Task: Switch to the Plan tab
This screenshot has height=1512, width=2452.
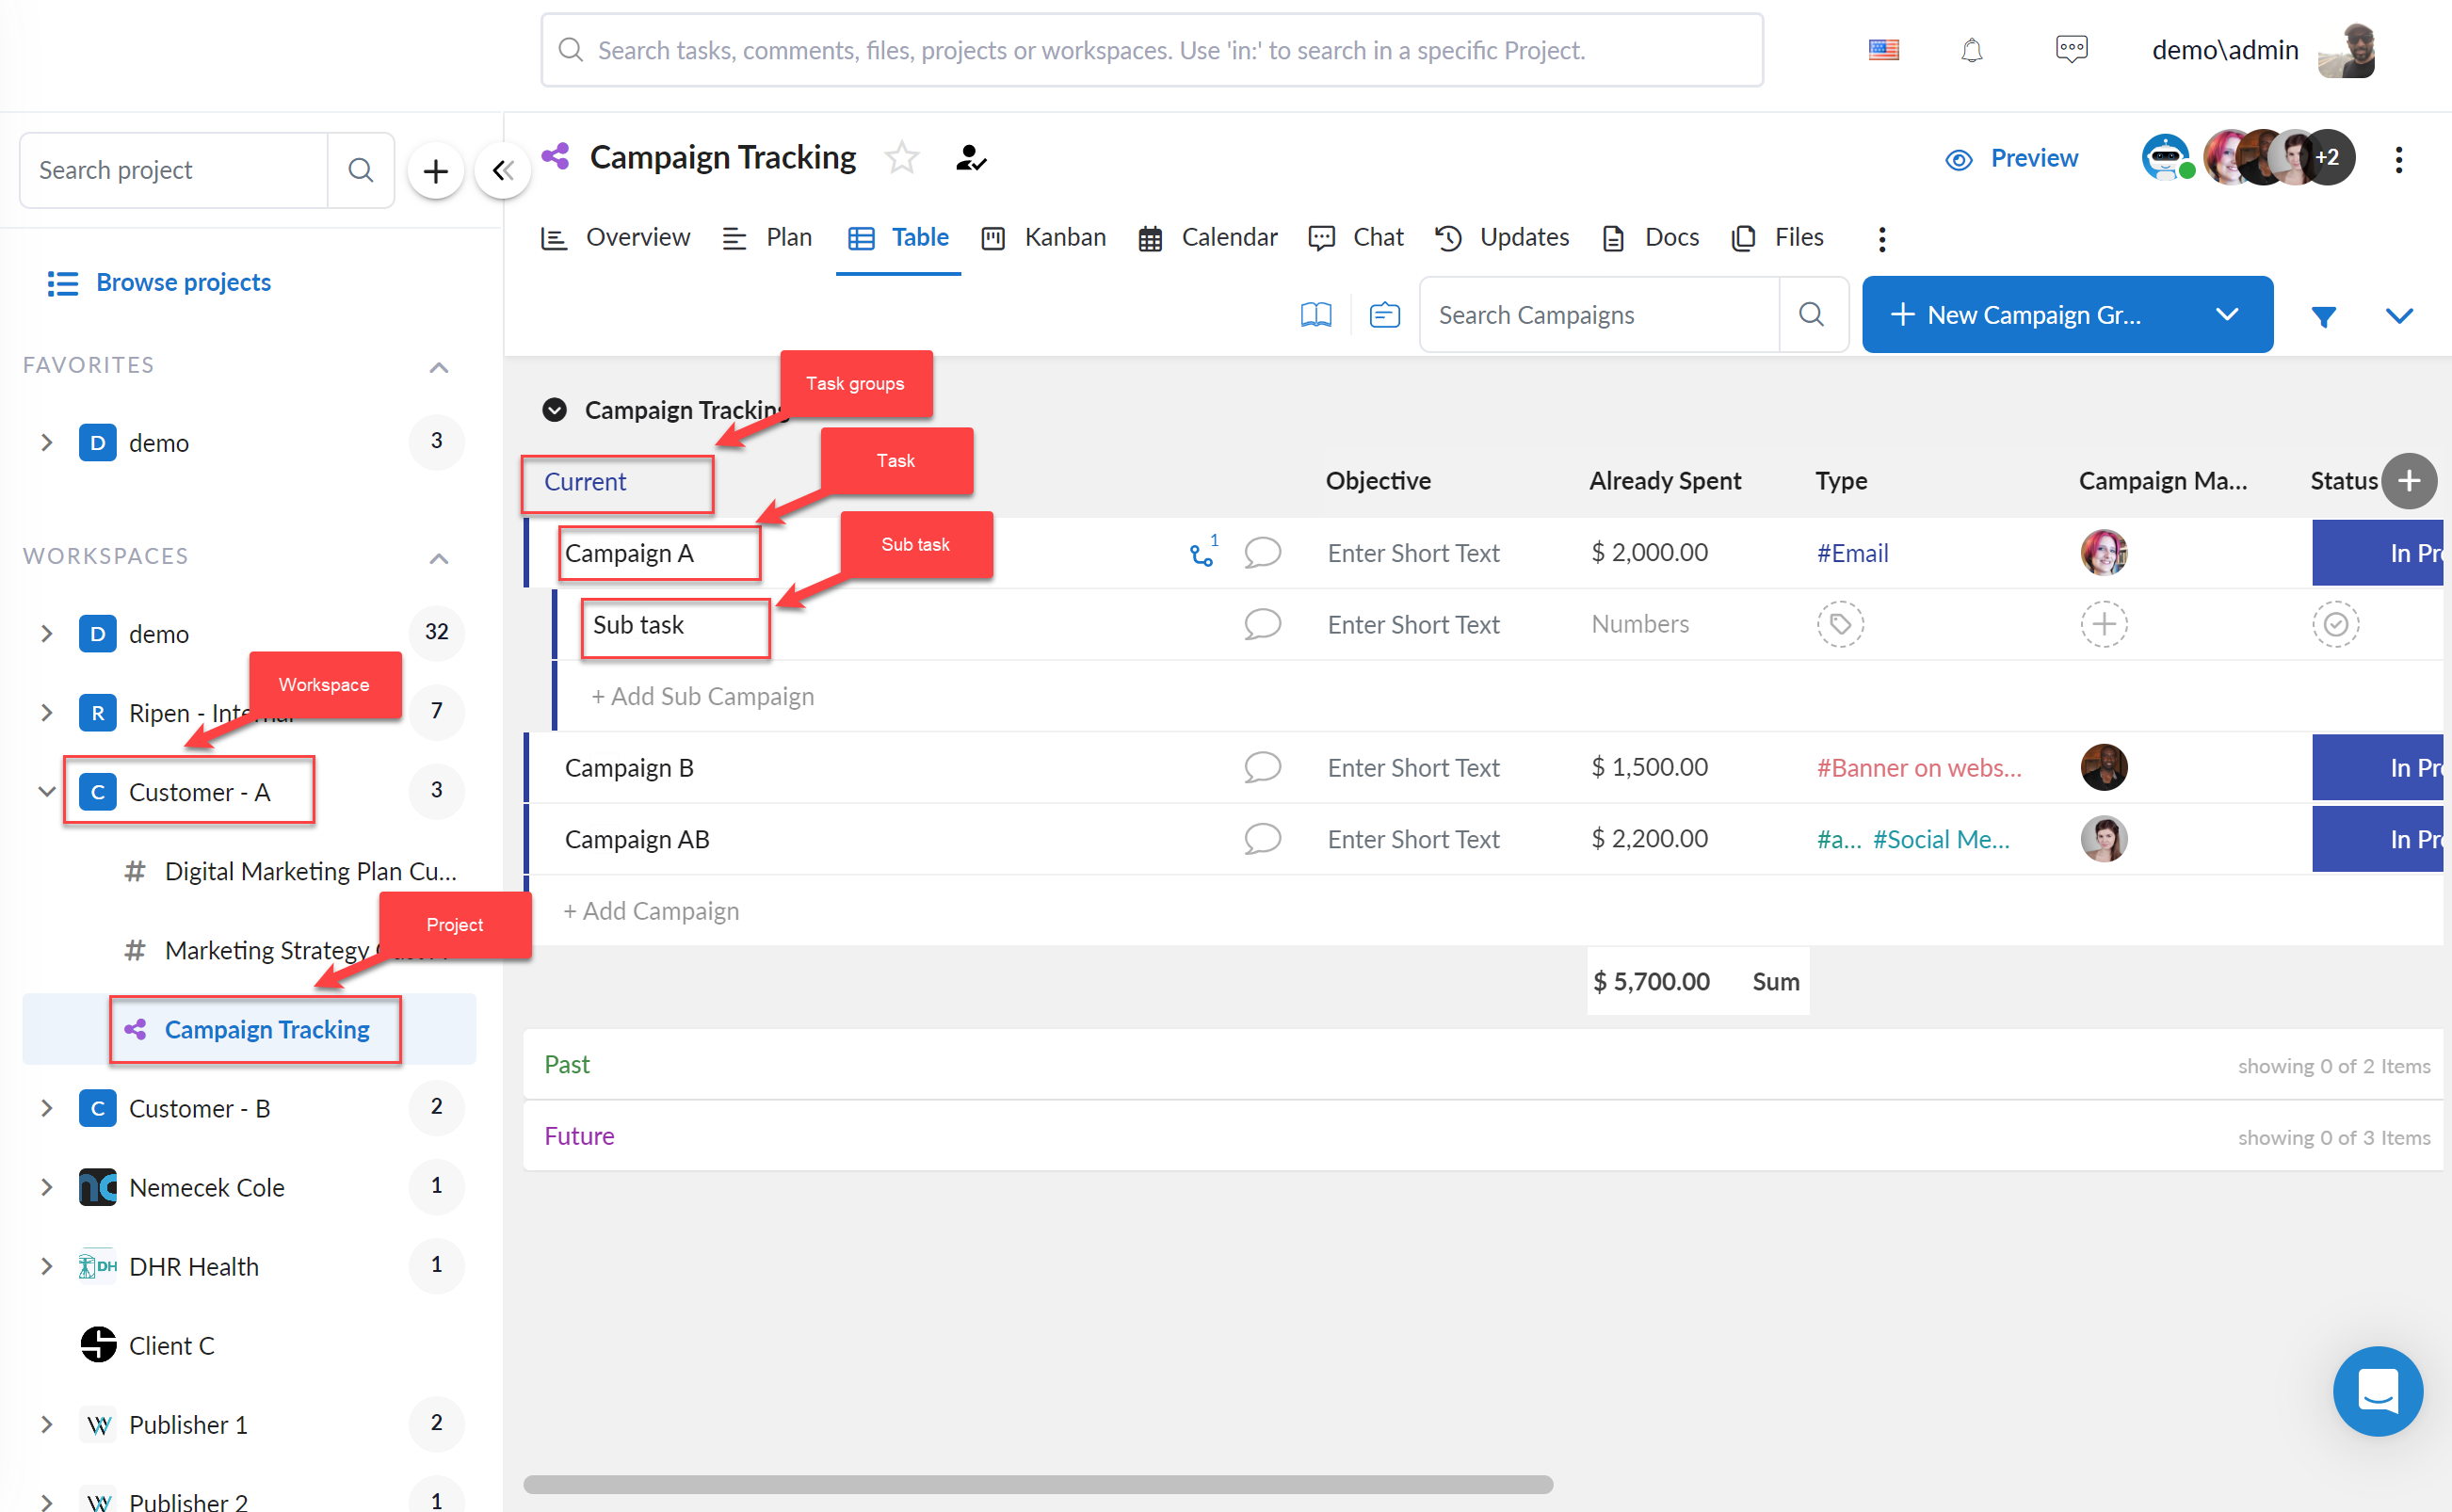Action: 767,238
